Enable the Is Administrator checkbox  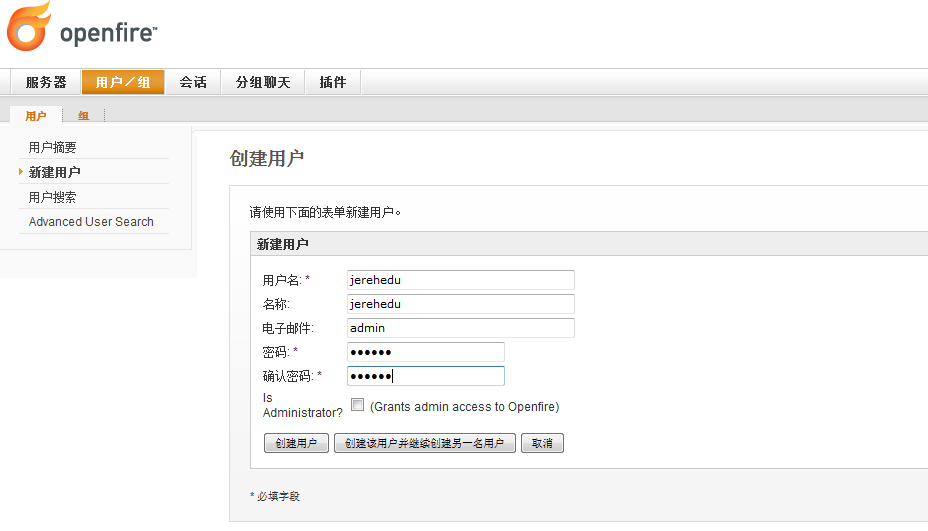tap(358, 405)
